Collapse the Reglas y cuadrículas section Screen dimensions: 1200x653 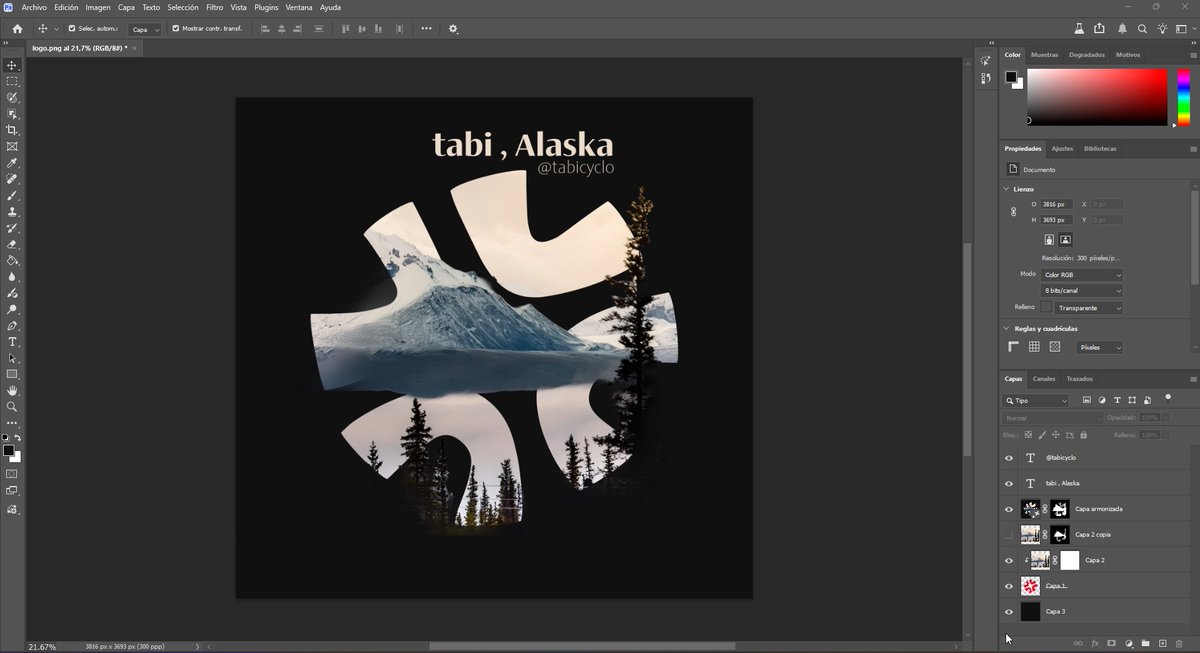(x=1006, y=328)
